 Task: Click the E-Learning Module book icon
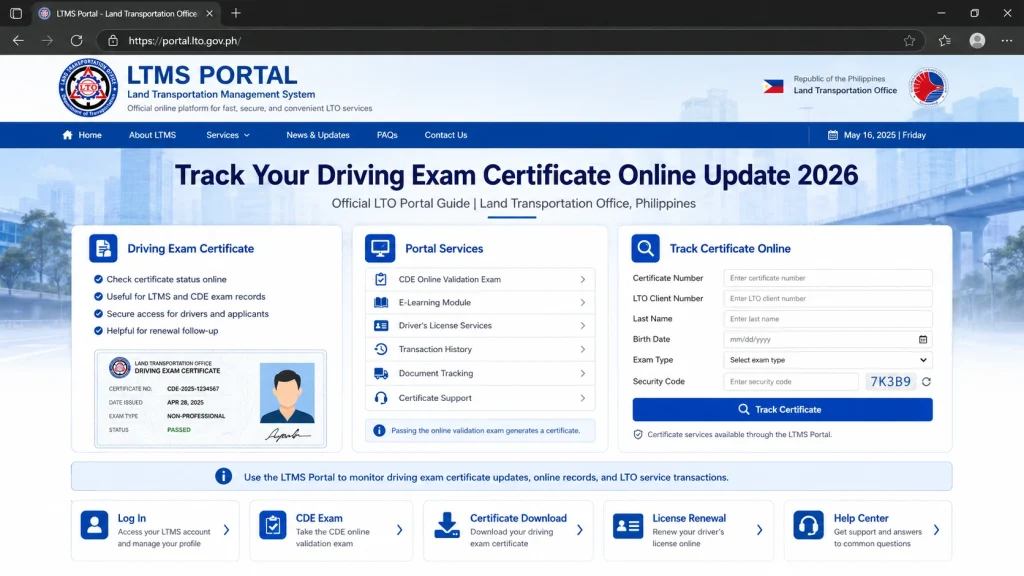pos(381,302)
